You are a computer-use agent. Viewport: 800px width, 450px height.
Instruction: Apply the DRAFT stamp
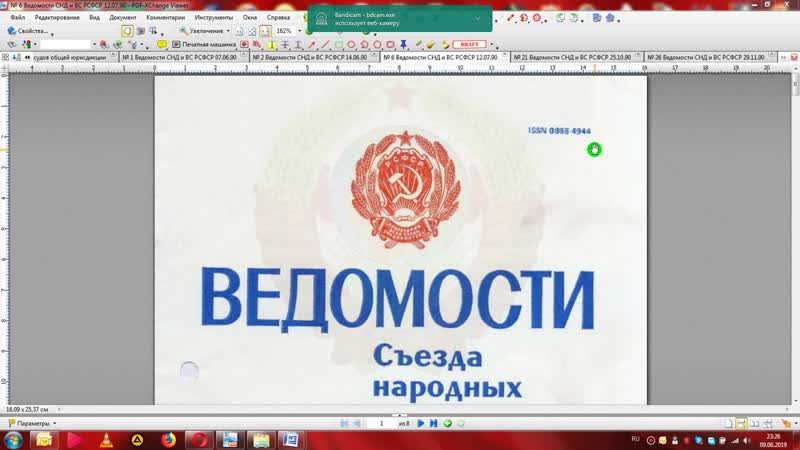(x=469, y=44)
